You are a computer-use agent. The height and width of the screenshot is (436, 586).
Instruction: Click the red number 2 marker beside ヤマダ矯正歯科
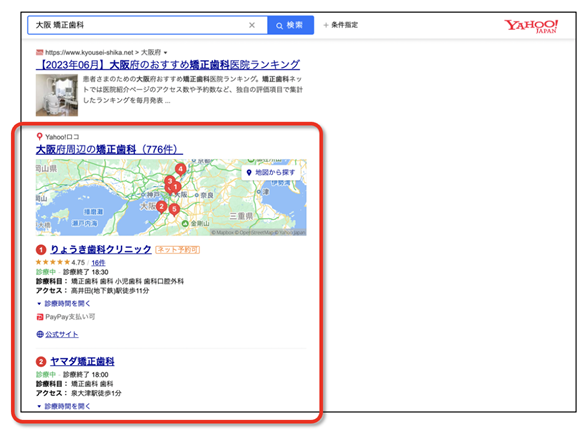point(41,362)
